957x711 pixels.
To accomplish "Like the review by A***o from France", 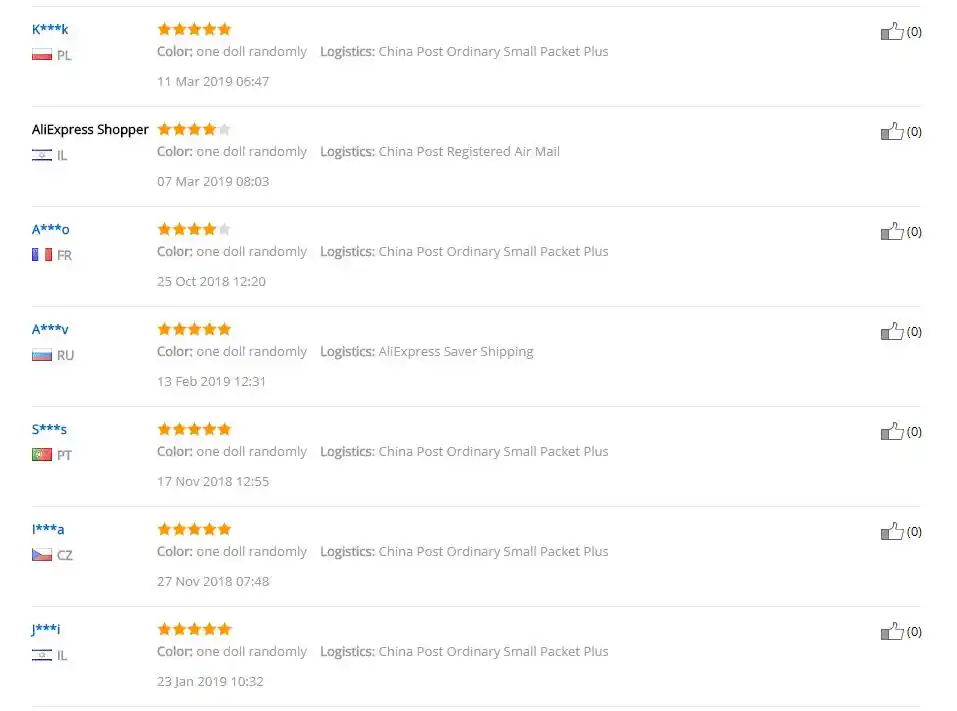I will (x=892, y=232).
